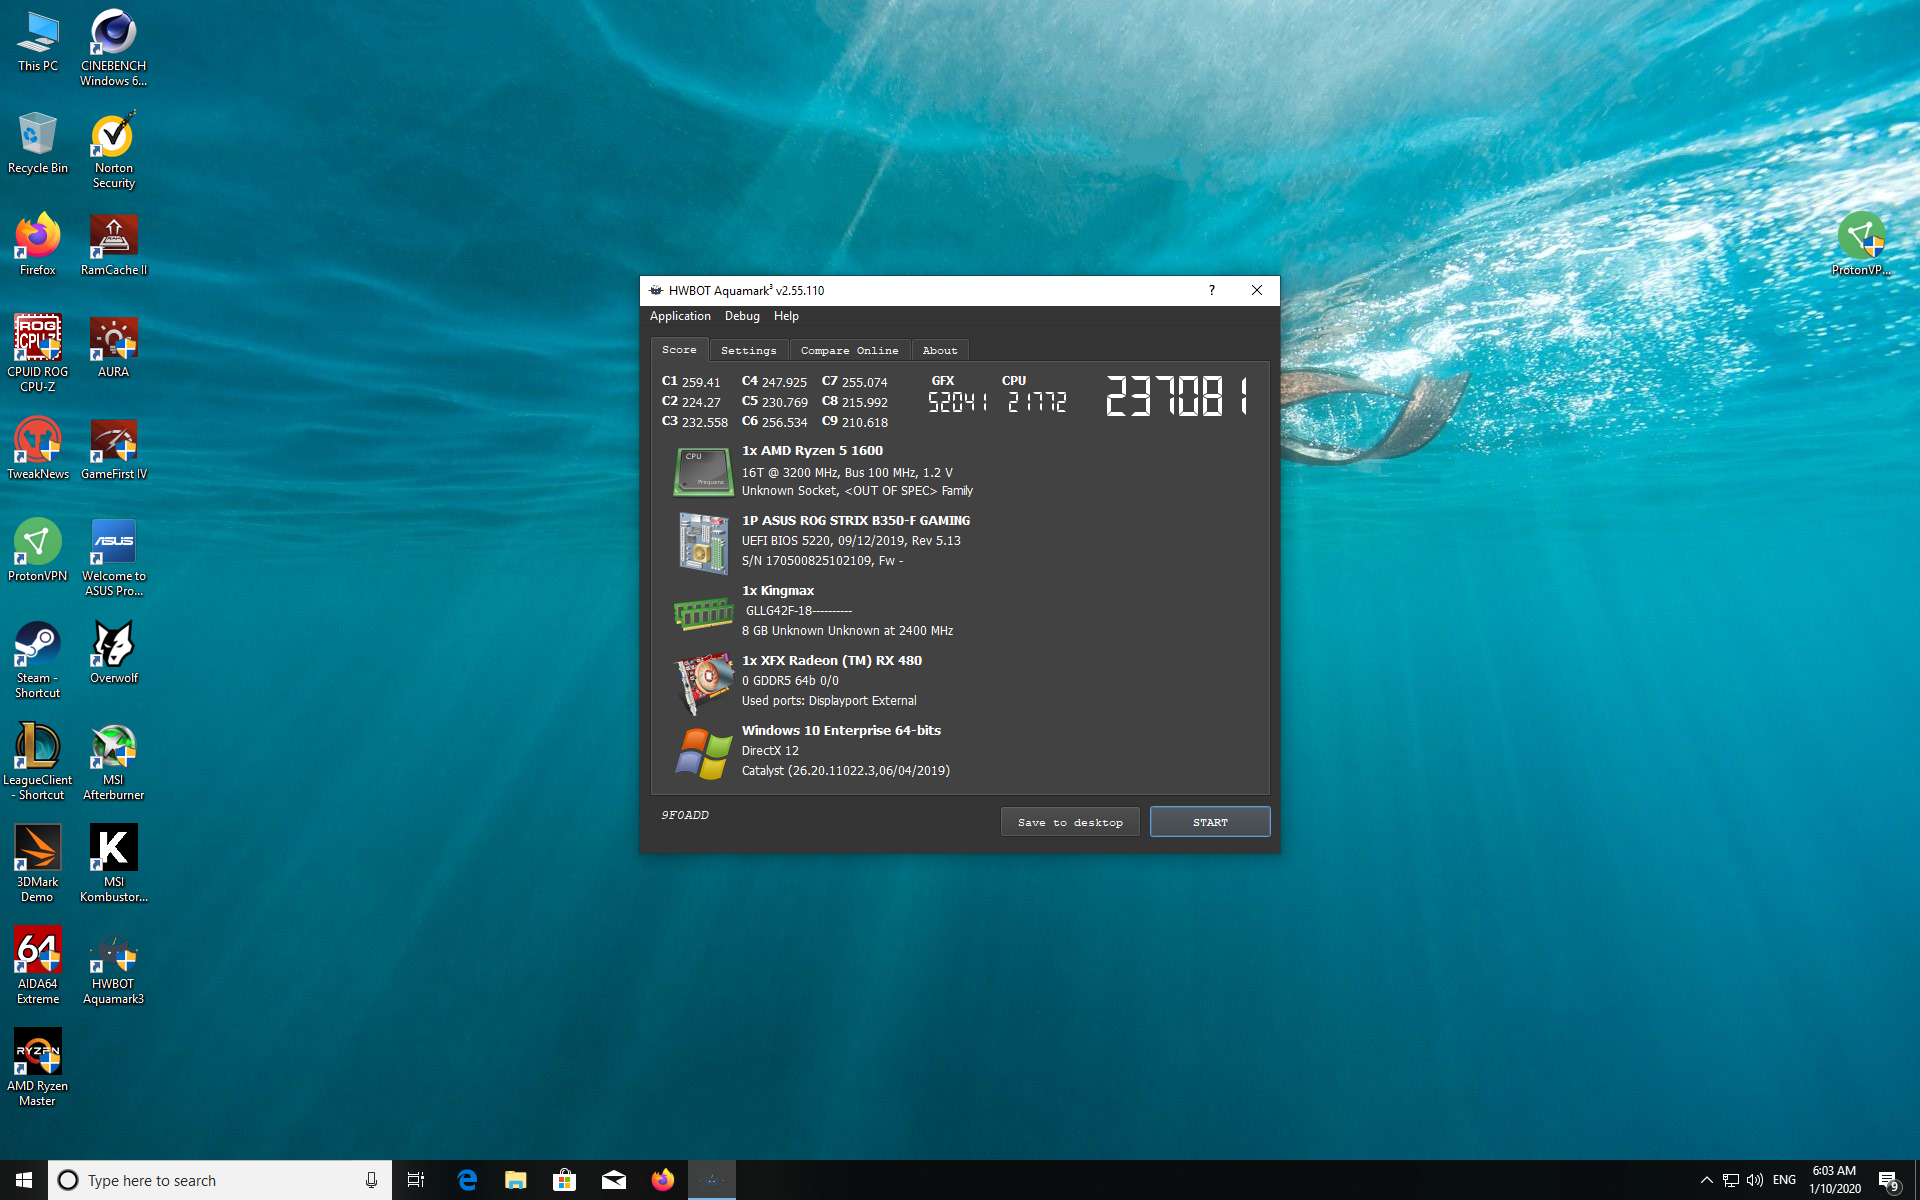This screenshot has height=1200, width=1920.
Task: Open Welcome to ASUS Products shortcut
Action: (114, 558)
